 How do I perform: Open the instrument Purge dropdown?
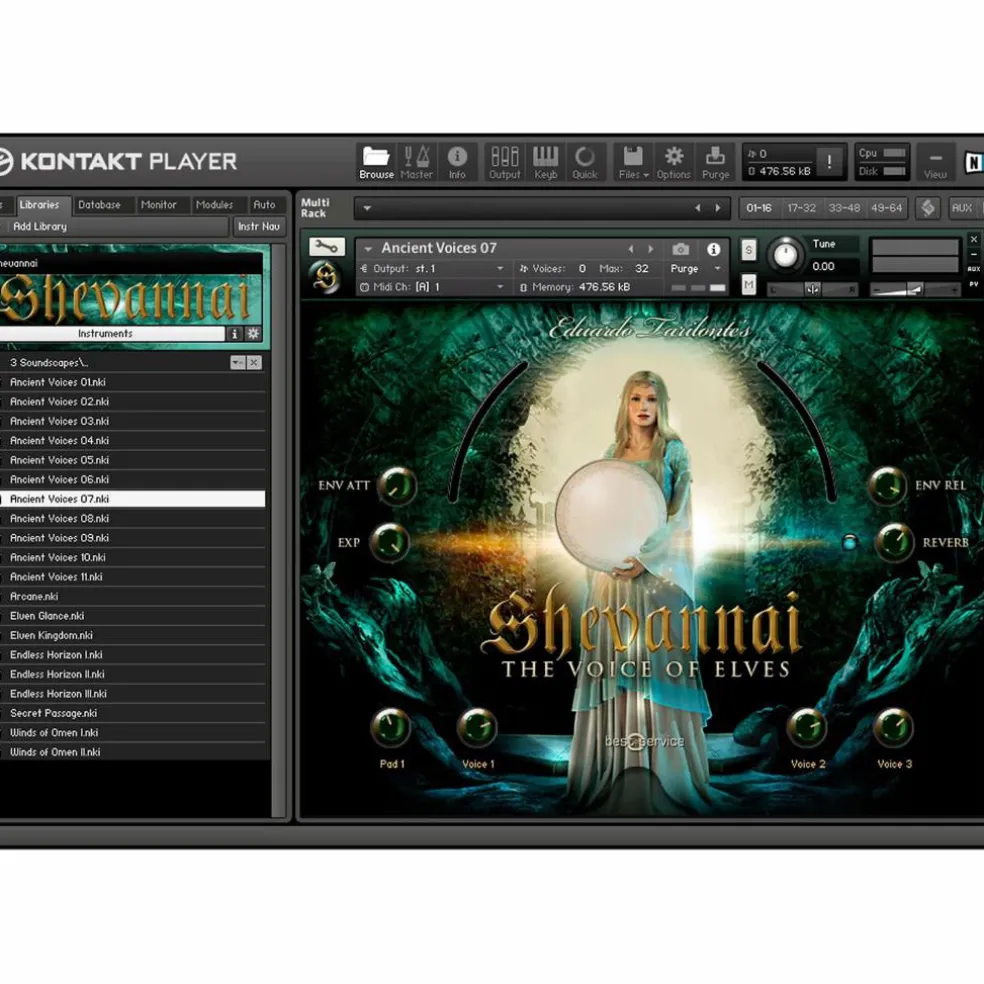tap(717, 269)
